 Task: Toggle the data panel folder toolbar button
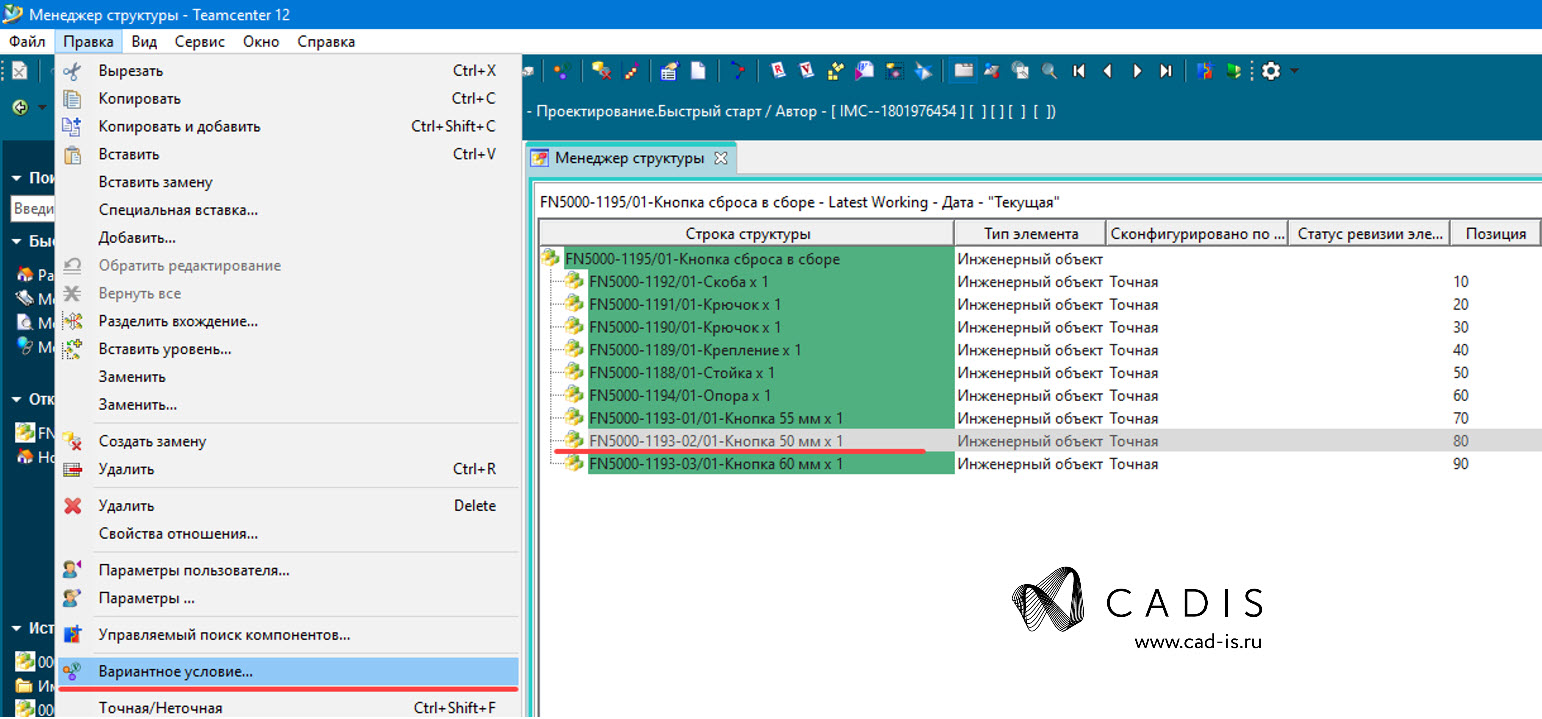coord(964,71)
